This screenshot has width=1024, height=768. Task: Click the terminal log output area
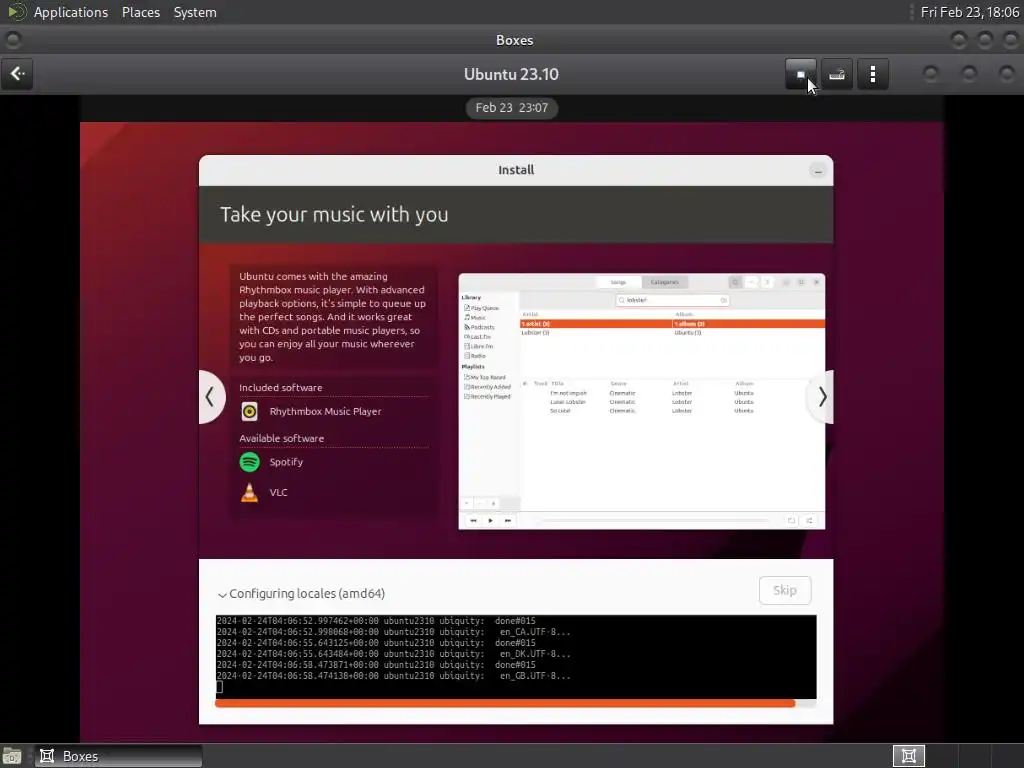516,656
